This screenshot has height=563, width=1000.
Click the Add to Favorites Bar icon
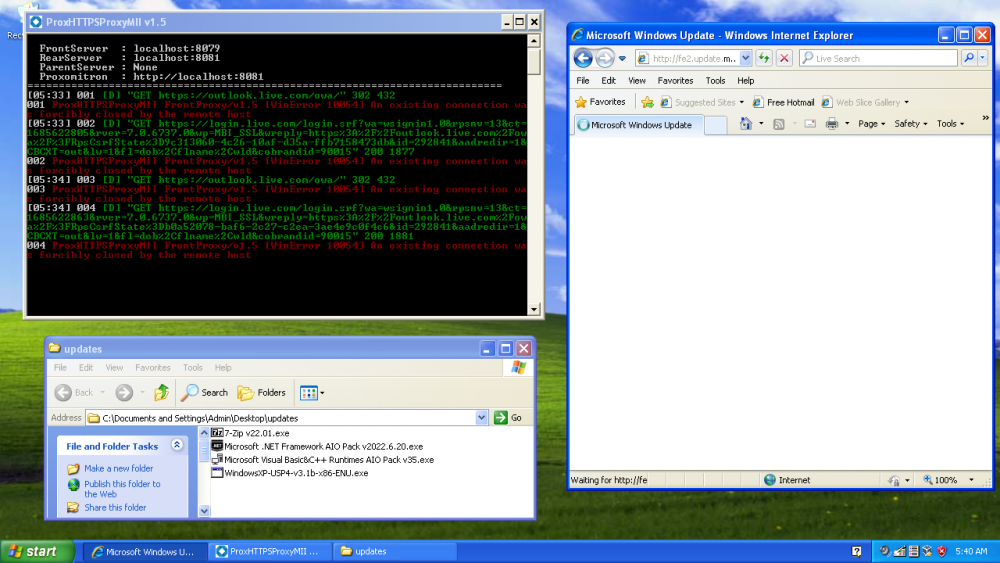[x=647, y=102]
